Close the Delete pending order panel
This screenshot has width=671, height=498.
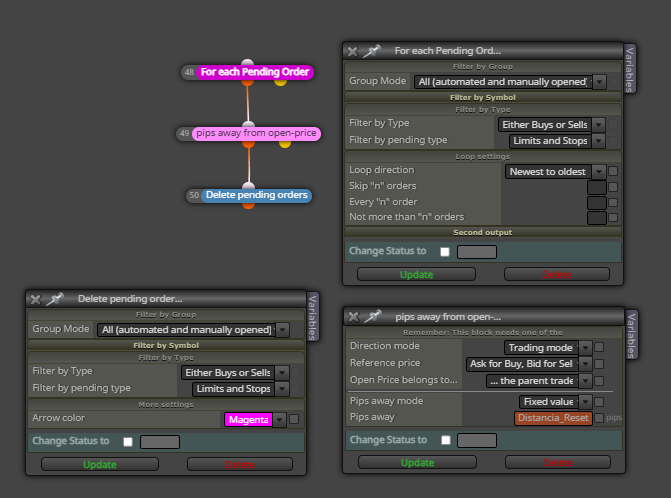coord(36,299)
